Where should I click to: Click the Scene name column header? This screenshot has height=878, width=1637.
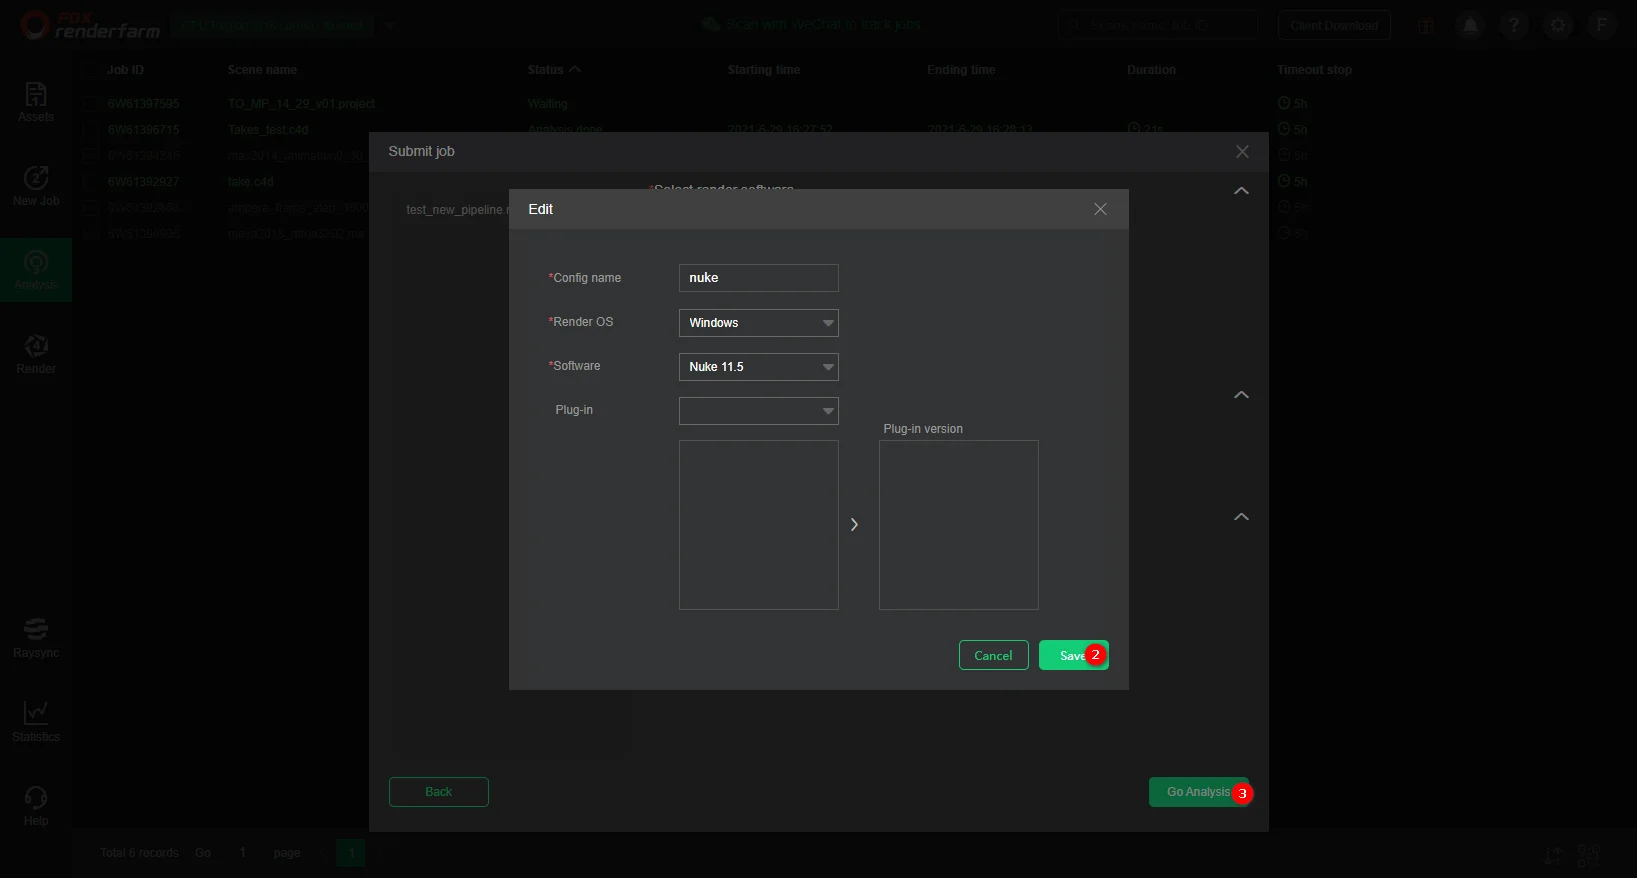[x=262, y=70]
